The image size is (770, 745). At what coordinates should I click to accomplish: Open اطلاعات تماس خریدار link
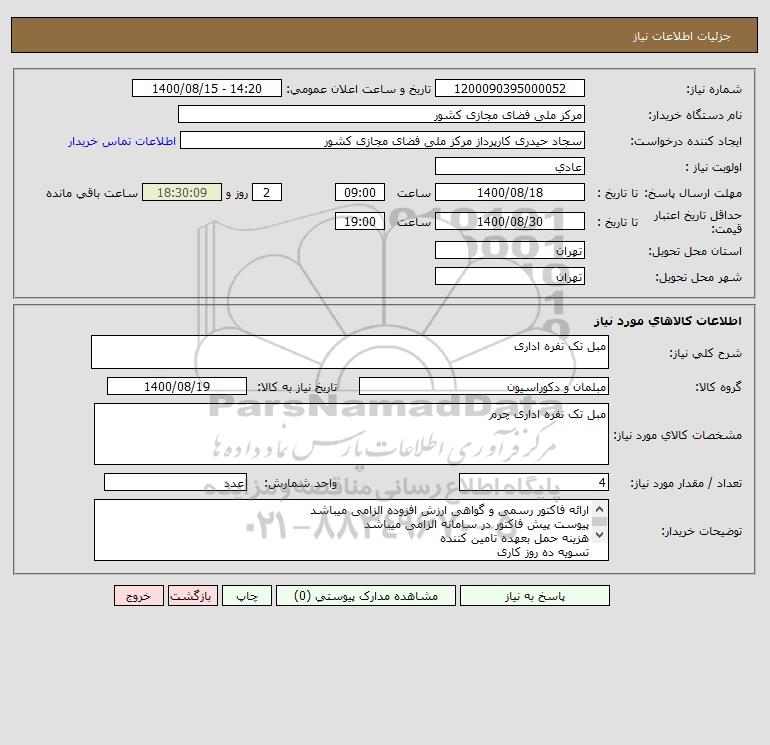tap(122, 141)
